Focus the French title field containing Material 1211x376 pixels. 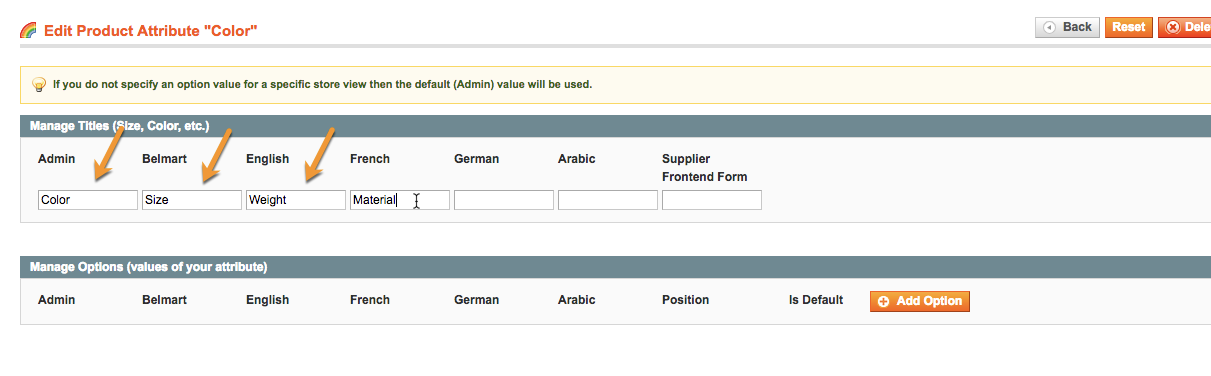(x=400, y=200)
